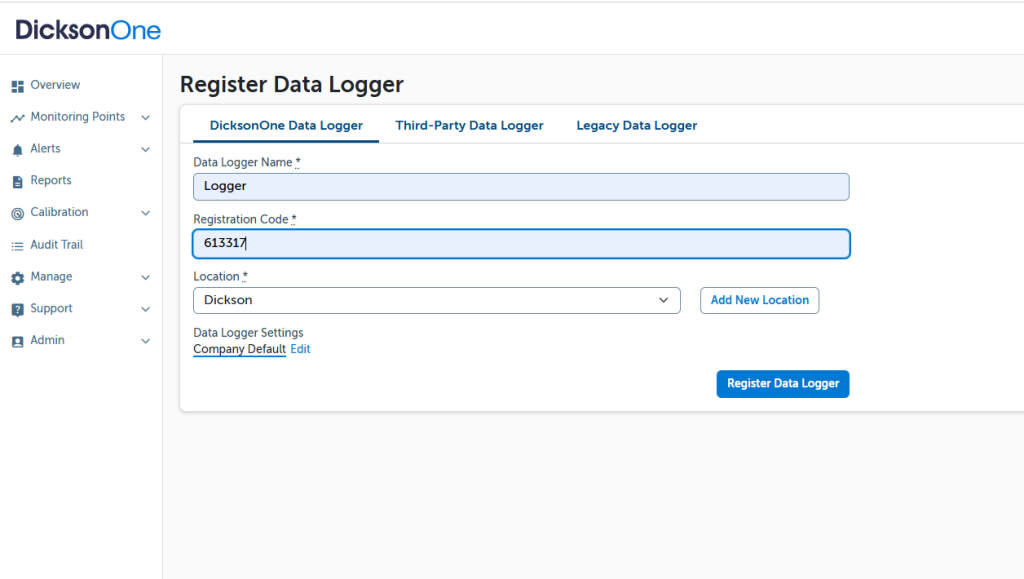The width and height of the screenshot is (1024, 579).
Task: Focus the Data Logger Name field
Action: click(x=520, y=186)
